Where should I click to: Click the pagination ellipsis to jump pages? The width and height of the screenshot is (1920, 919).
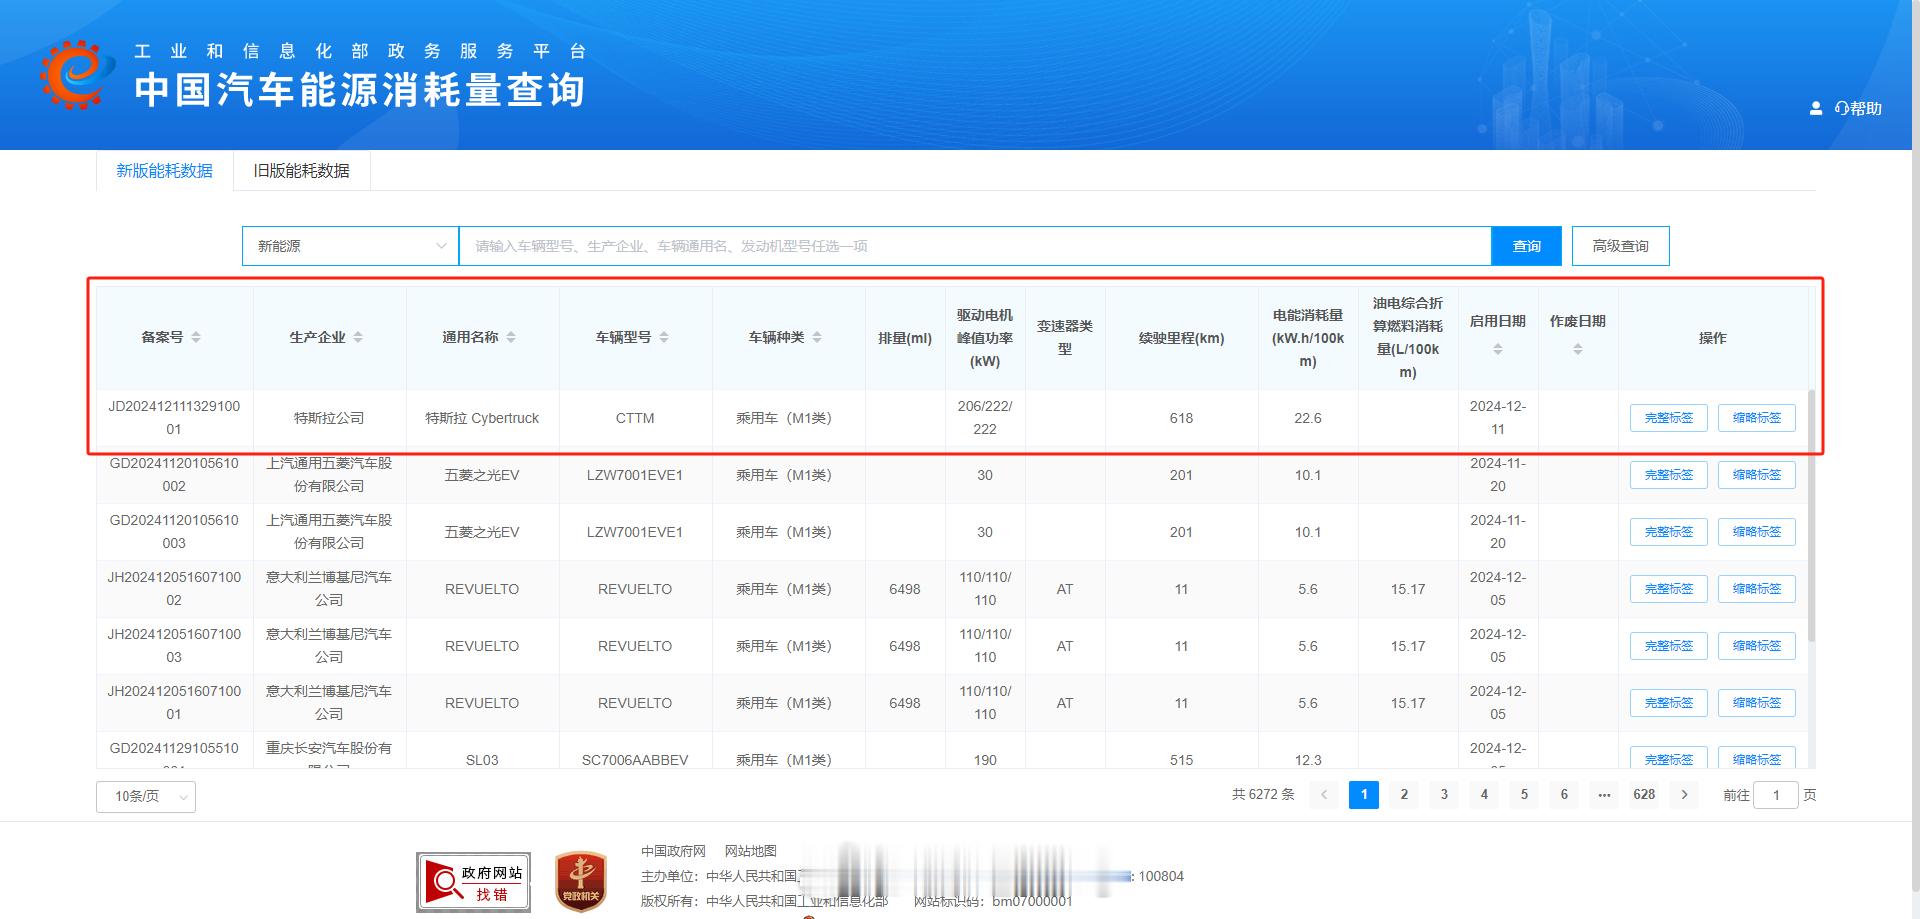pos(1604,795)
